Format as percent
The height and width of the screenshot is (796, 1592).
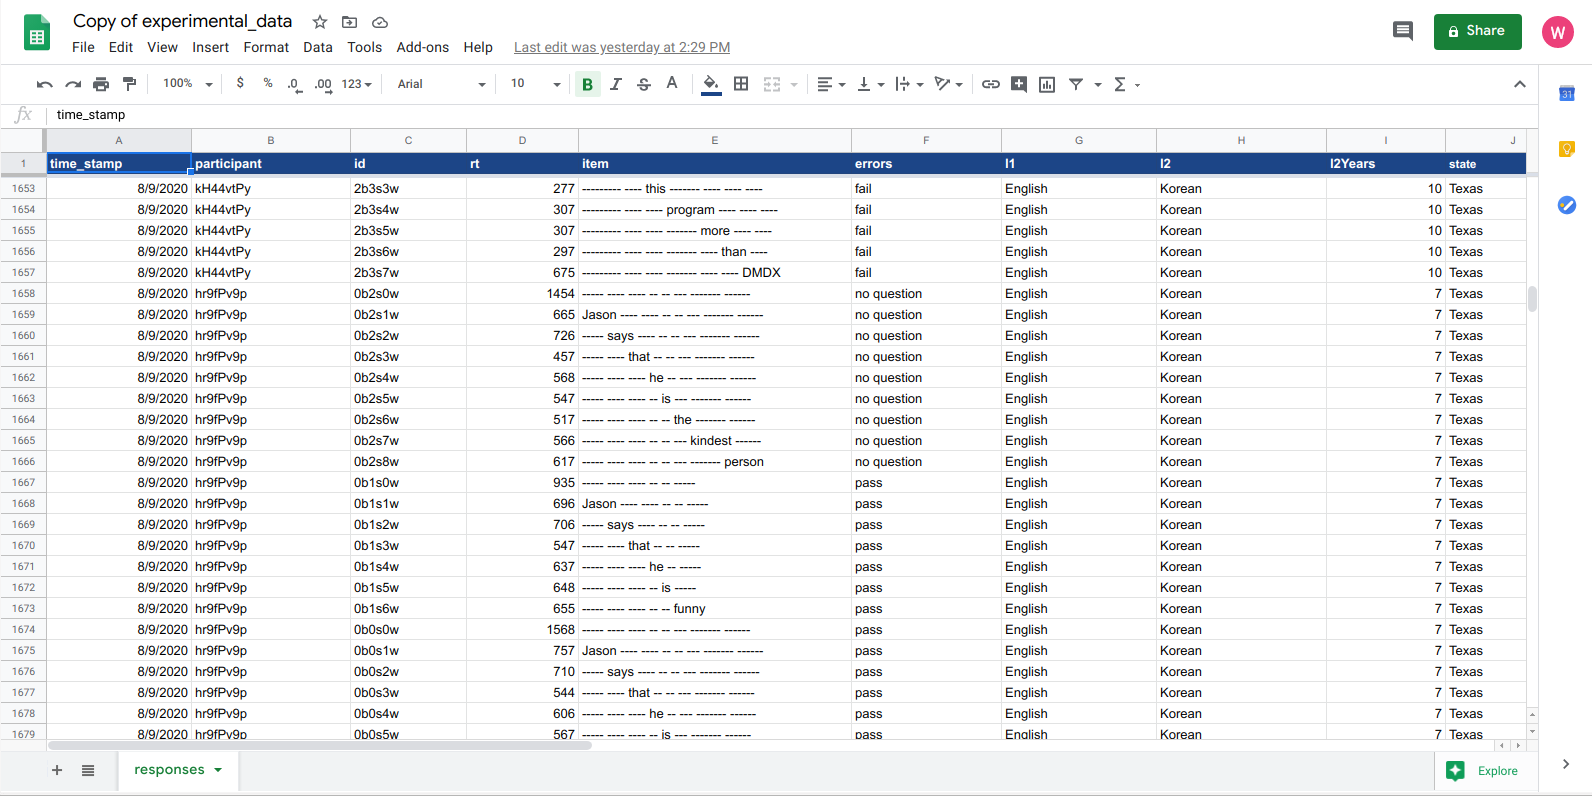(268, 84)
